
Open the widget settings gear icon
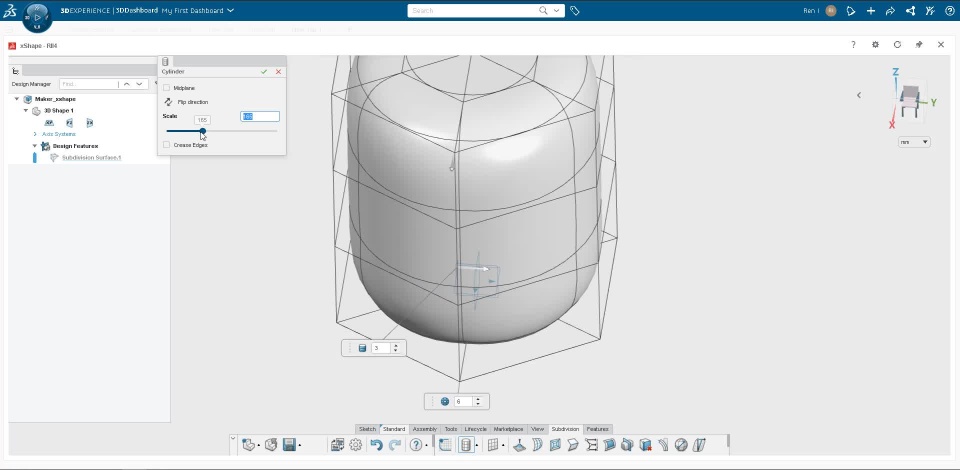[876, 45]
